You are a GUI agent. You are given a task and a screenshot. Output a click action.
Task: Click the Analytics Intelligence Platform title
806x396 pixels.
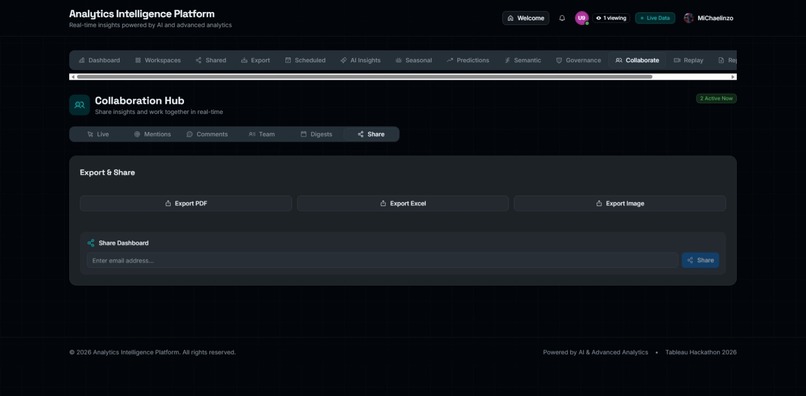click(x=142, y=14)
